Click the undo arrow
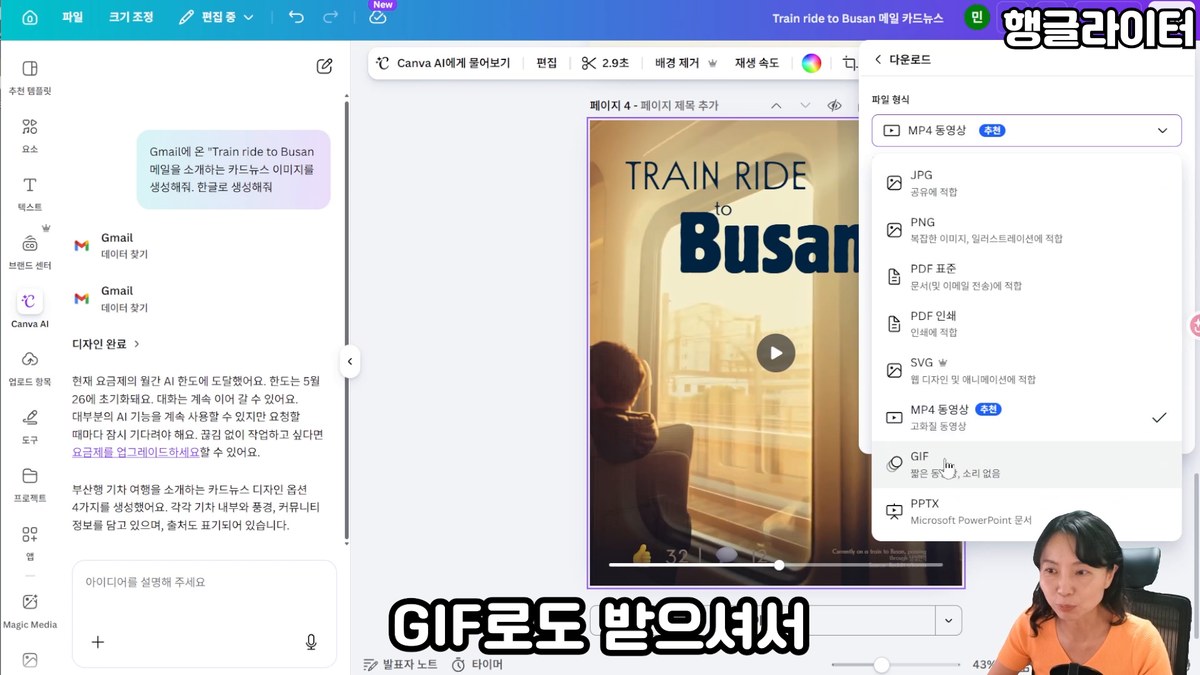The width and height of the screenshot is (1200, 675). pyautogui.click(x=296, y=17)
